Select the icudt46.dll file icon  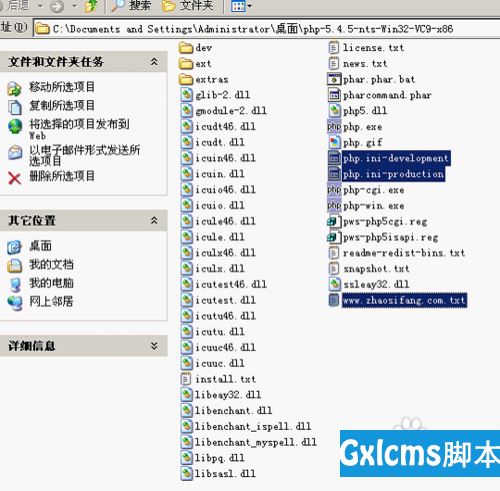(x=187, y=126)
